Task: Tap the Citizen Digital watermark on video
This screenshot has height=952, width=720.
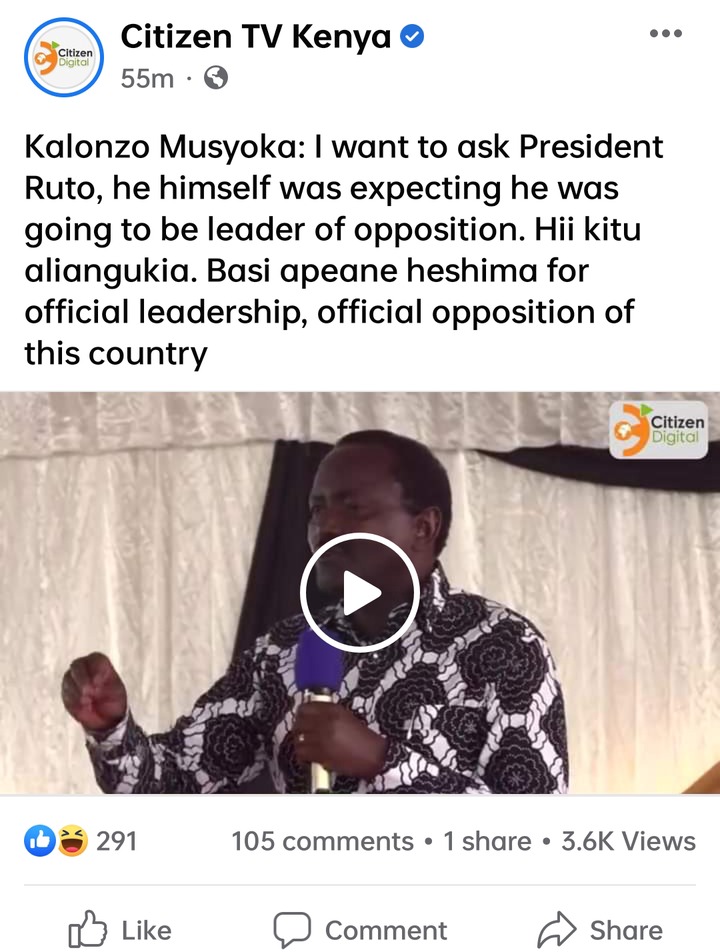Action: click(x=659, y=430)
